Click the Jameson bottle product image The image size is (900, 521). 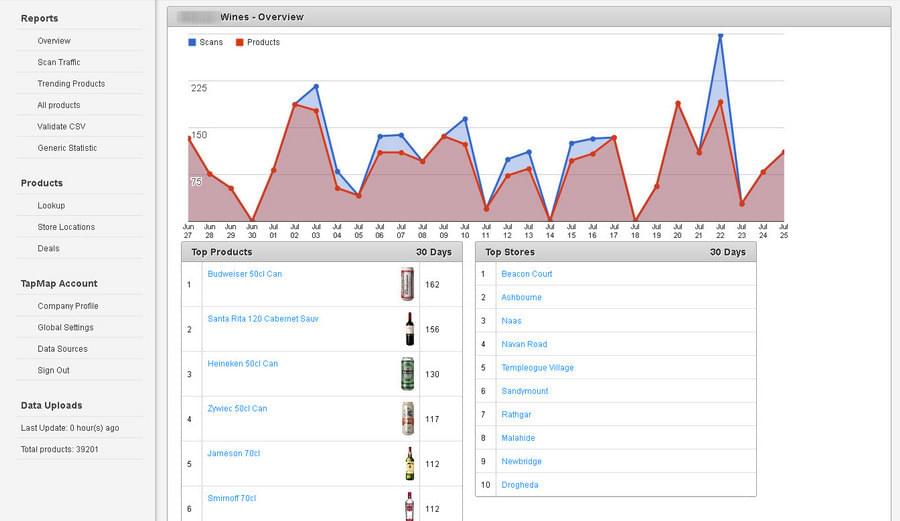click(x=409, y=463)
